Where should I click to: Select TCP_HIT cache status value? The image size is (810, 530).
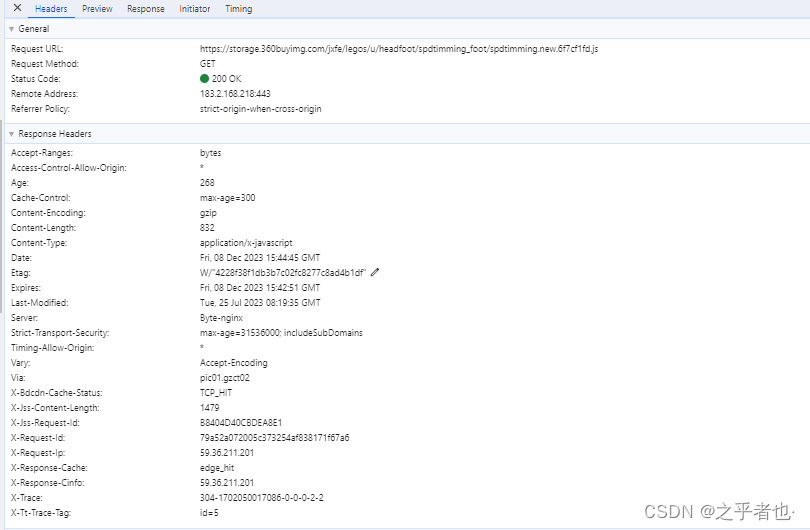(x=216, y=393)
